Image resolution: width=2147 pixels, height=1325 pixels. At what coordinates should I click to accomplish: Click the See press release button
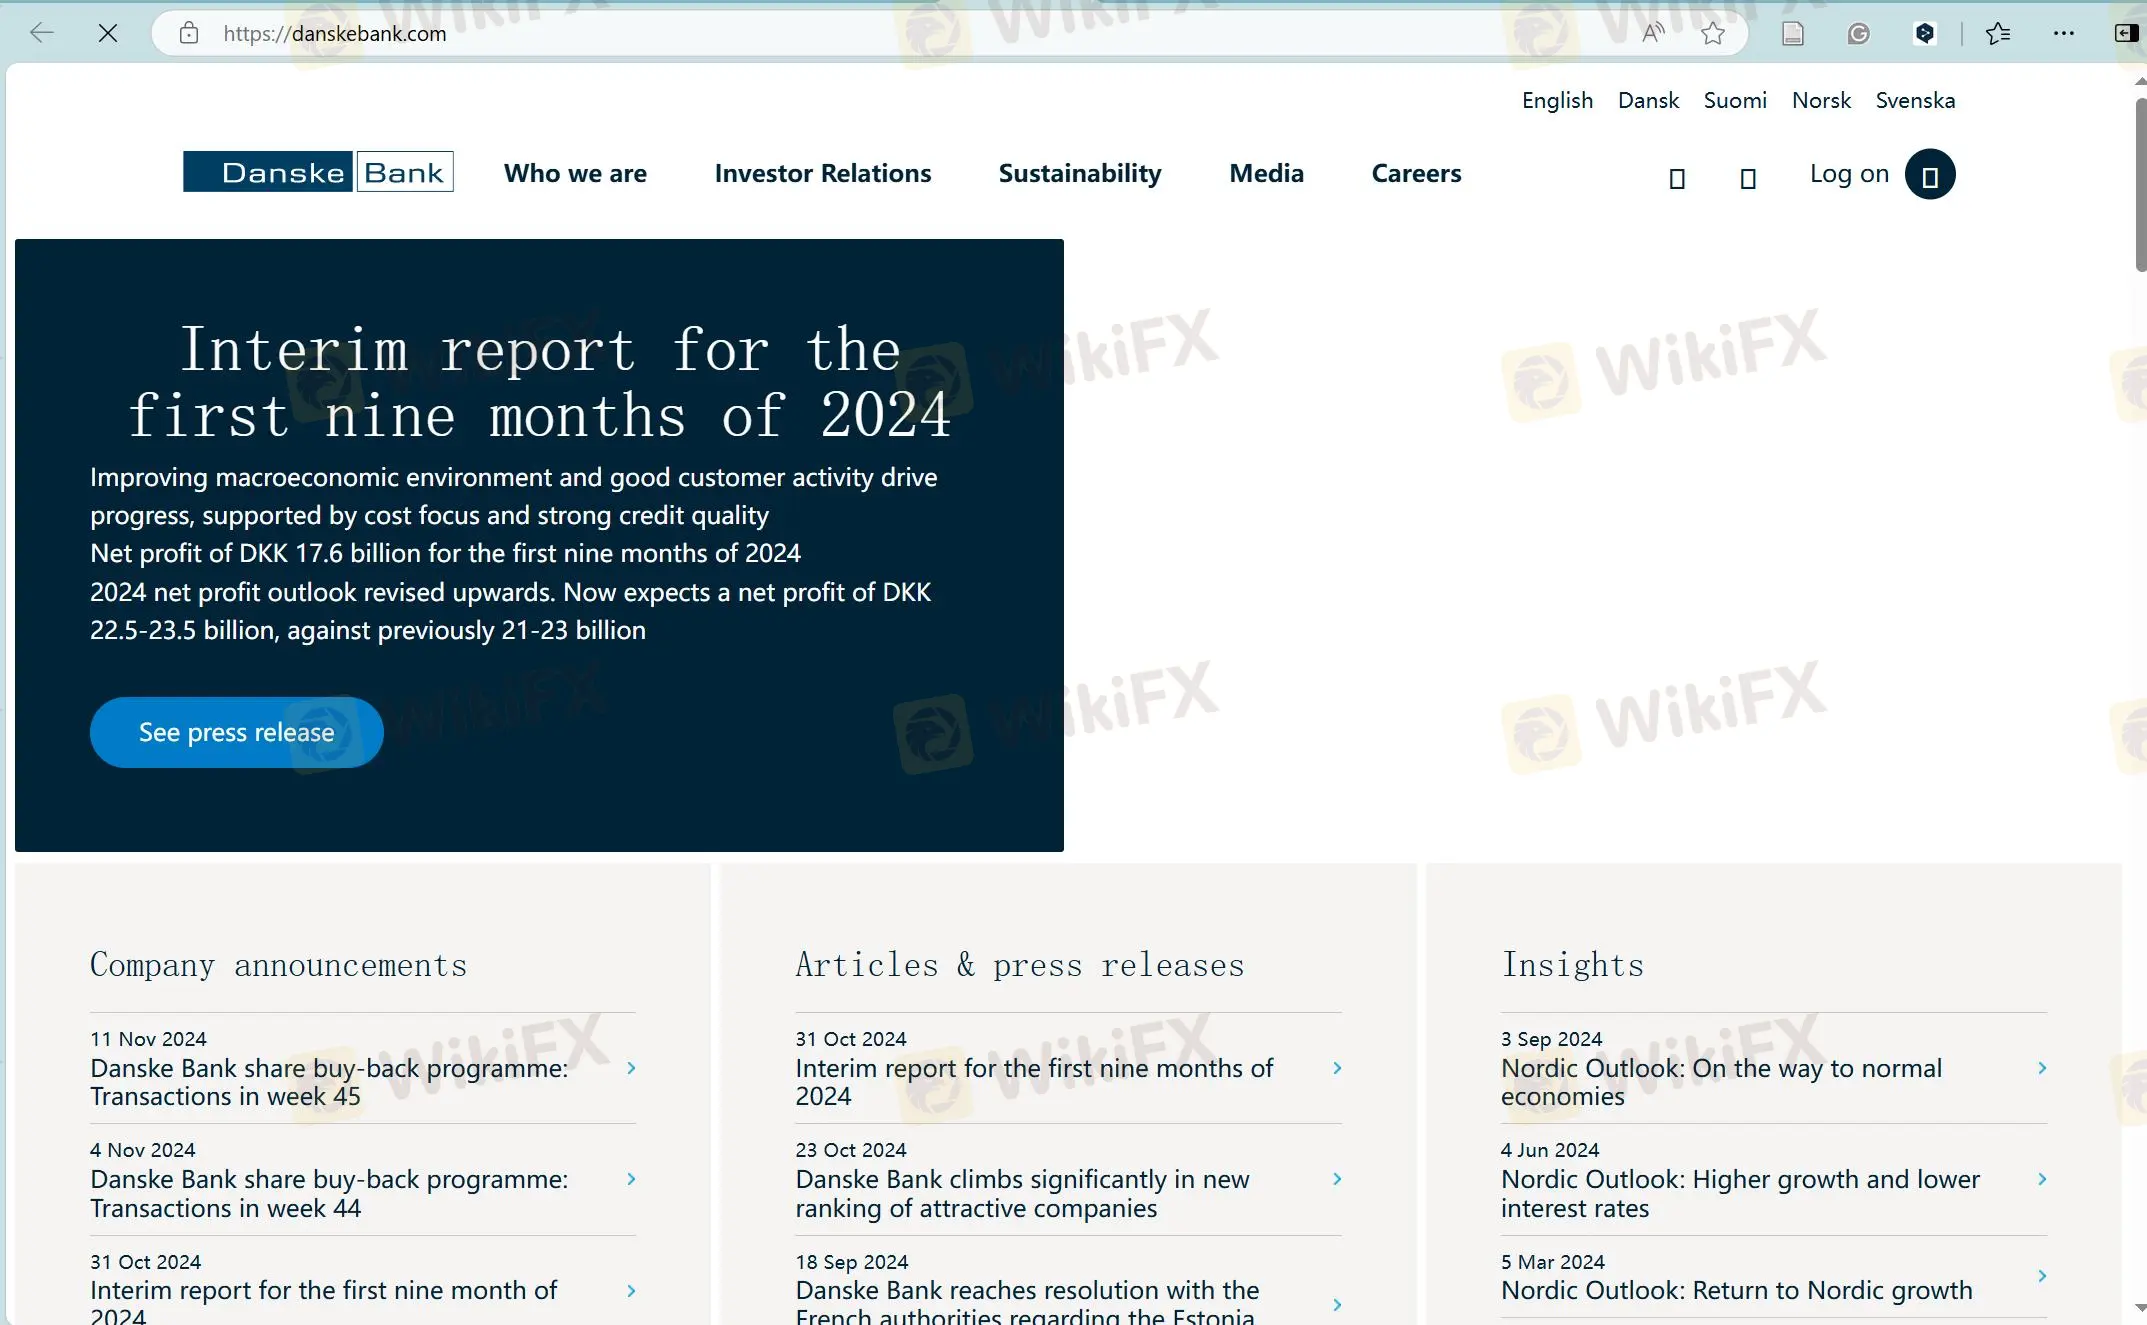pos(237,732)
